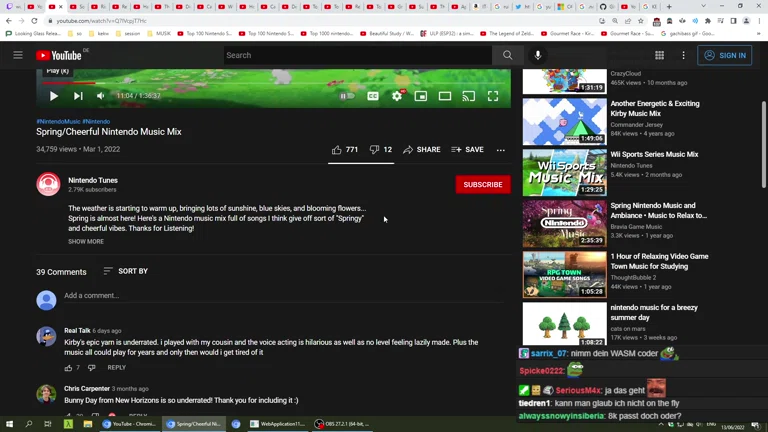Click the red SUBSCRIBE button
The height and width of the screenshot is (432, 768).
pyautogui.click(x=483, y=184)
